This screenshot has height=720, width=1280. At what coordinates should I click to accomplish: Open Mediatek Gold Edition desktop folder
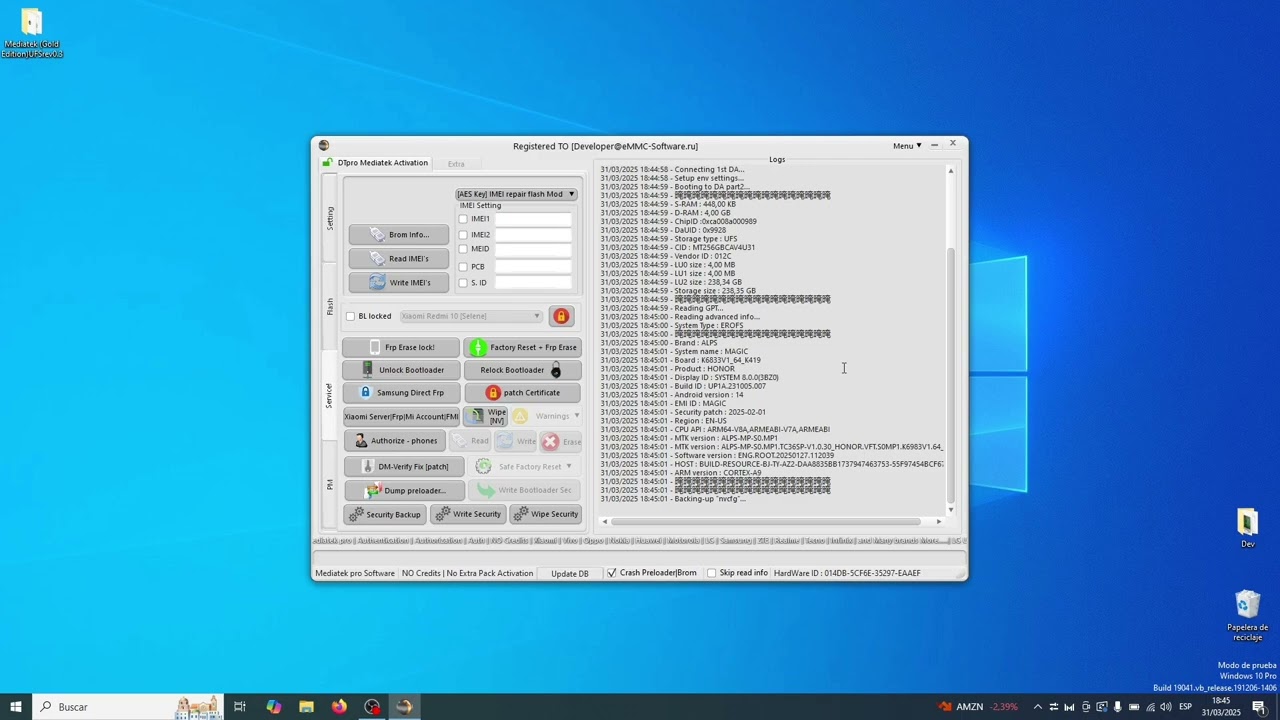pos(32,33)
